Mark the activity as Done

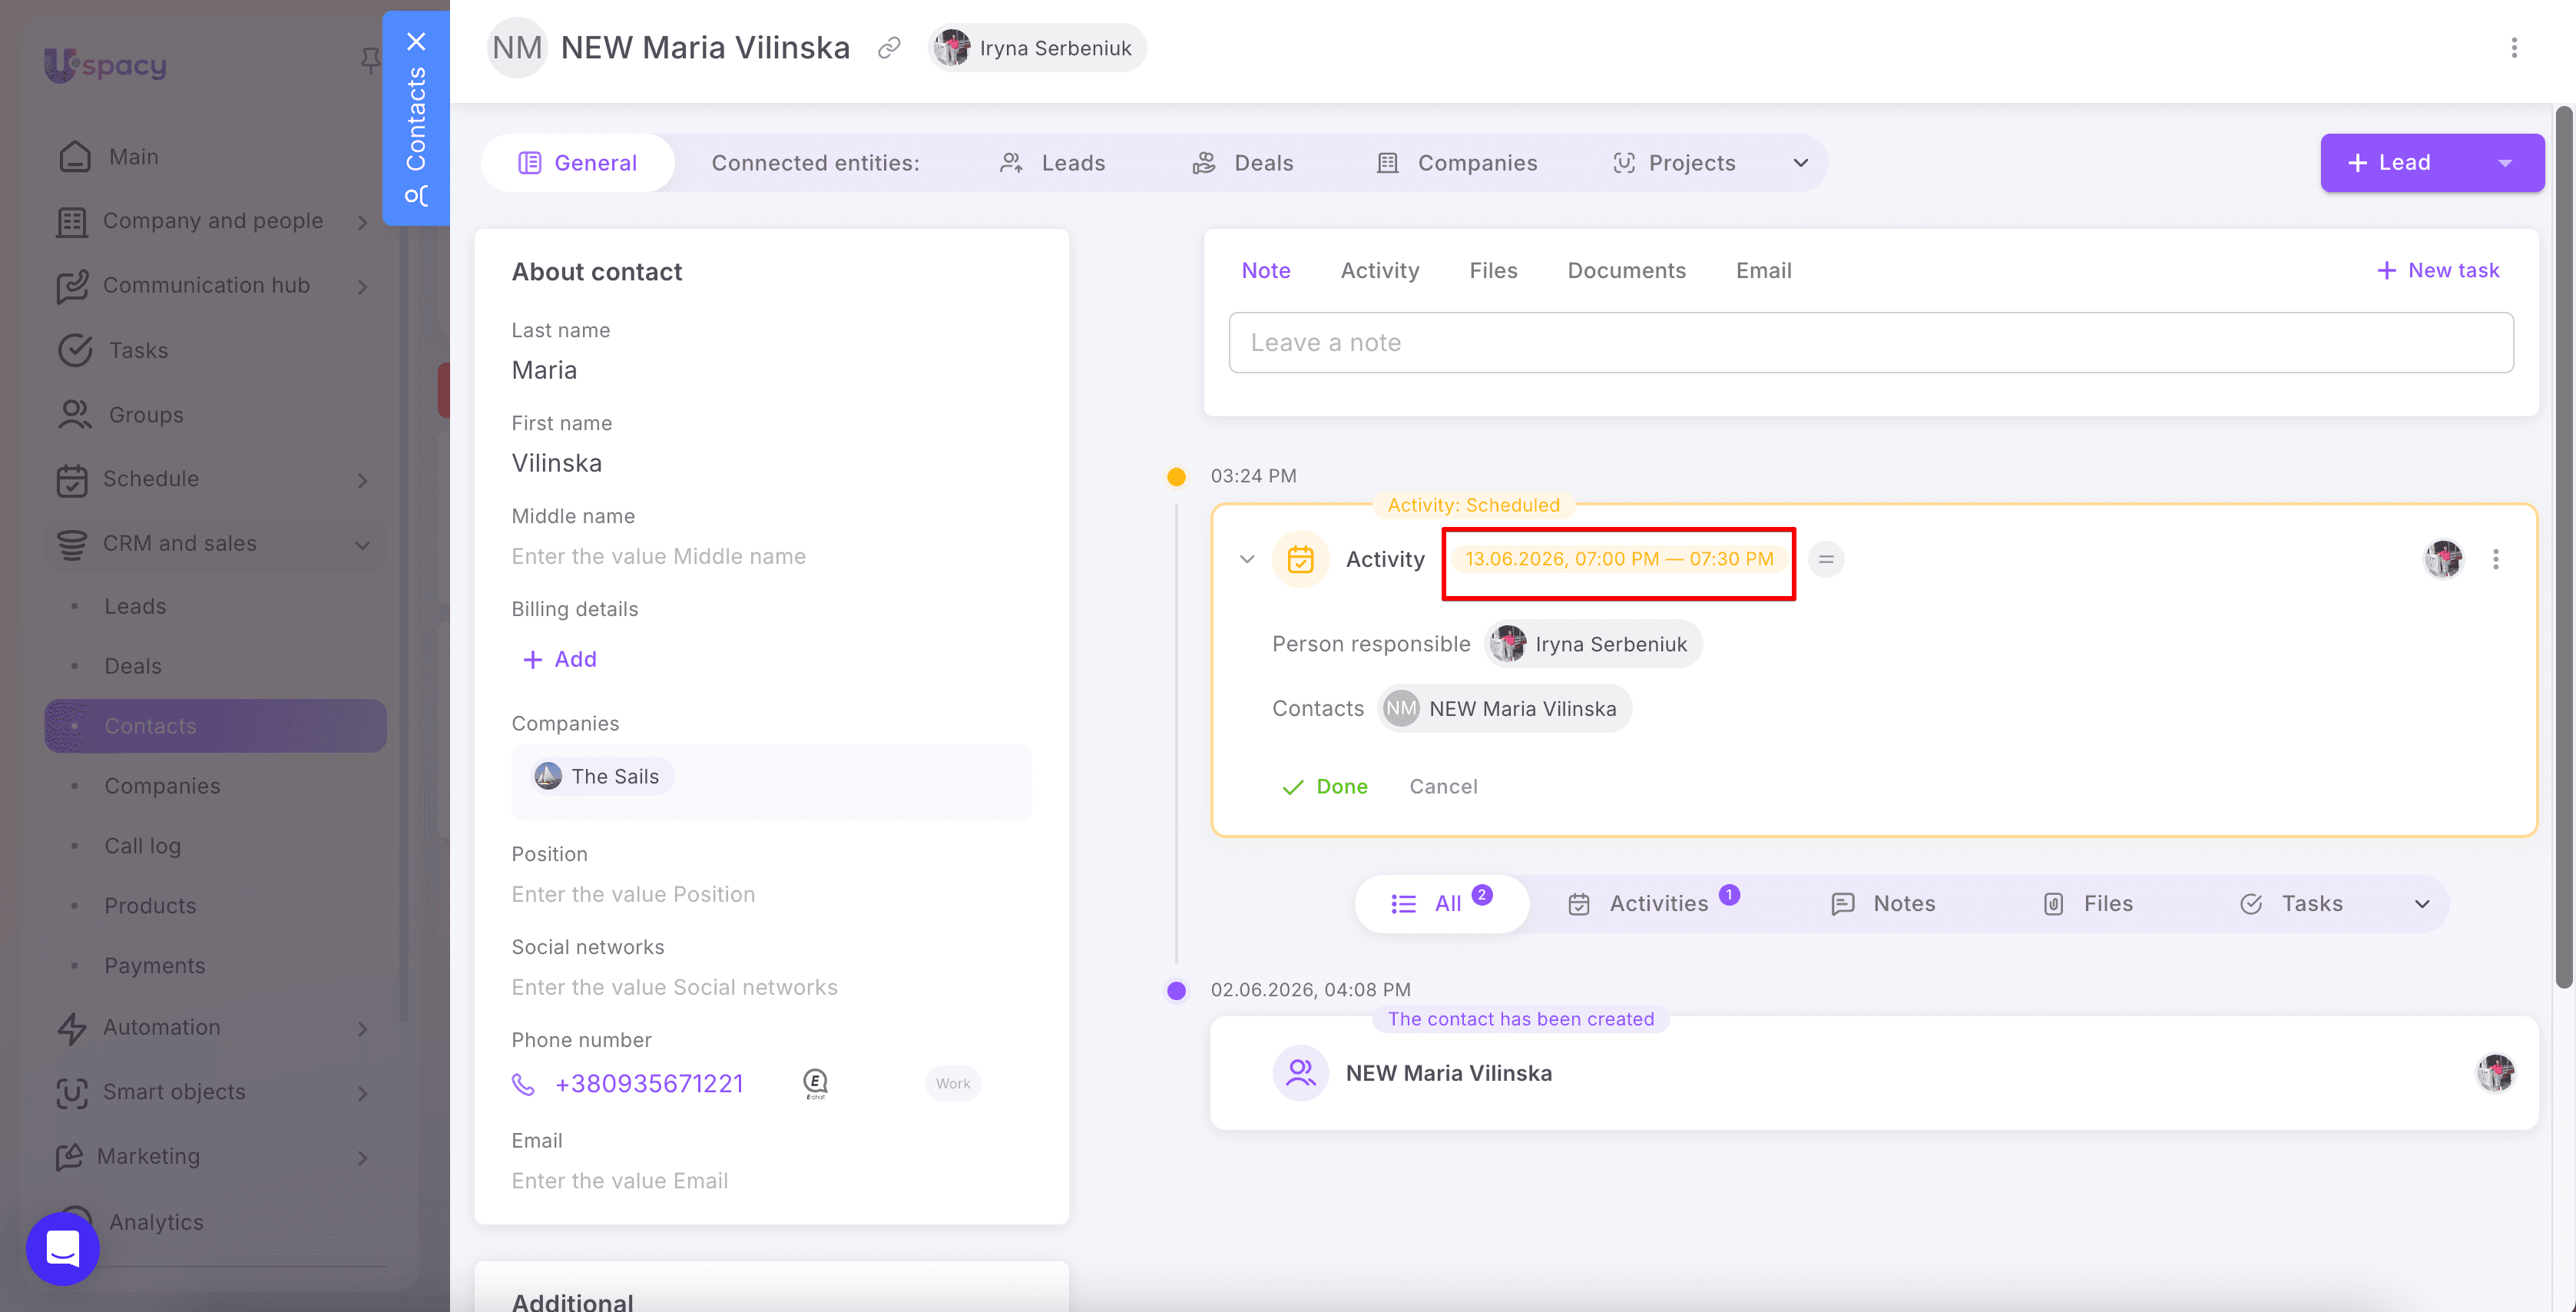[x=1325, y=787]
